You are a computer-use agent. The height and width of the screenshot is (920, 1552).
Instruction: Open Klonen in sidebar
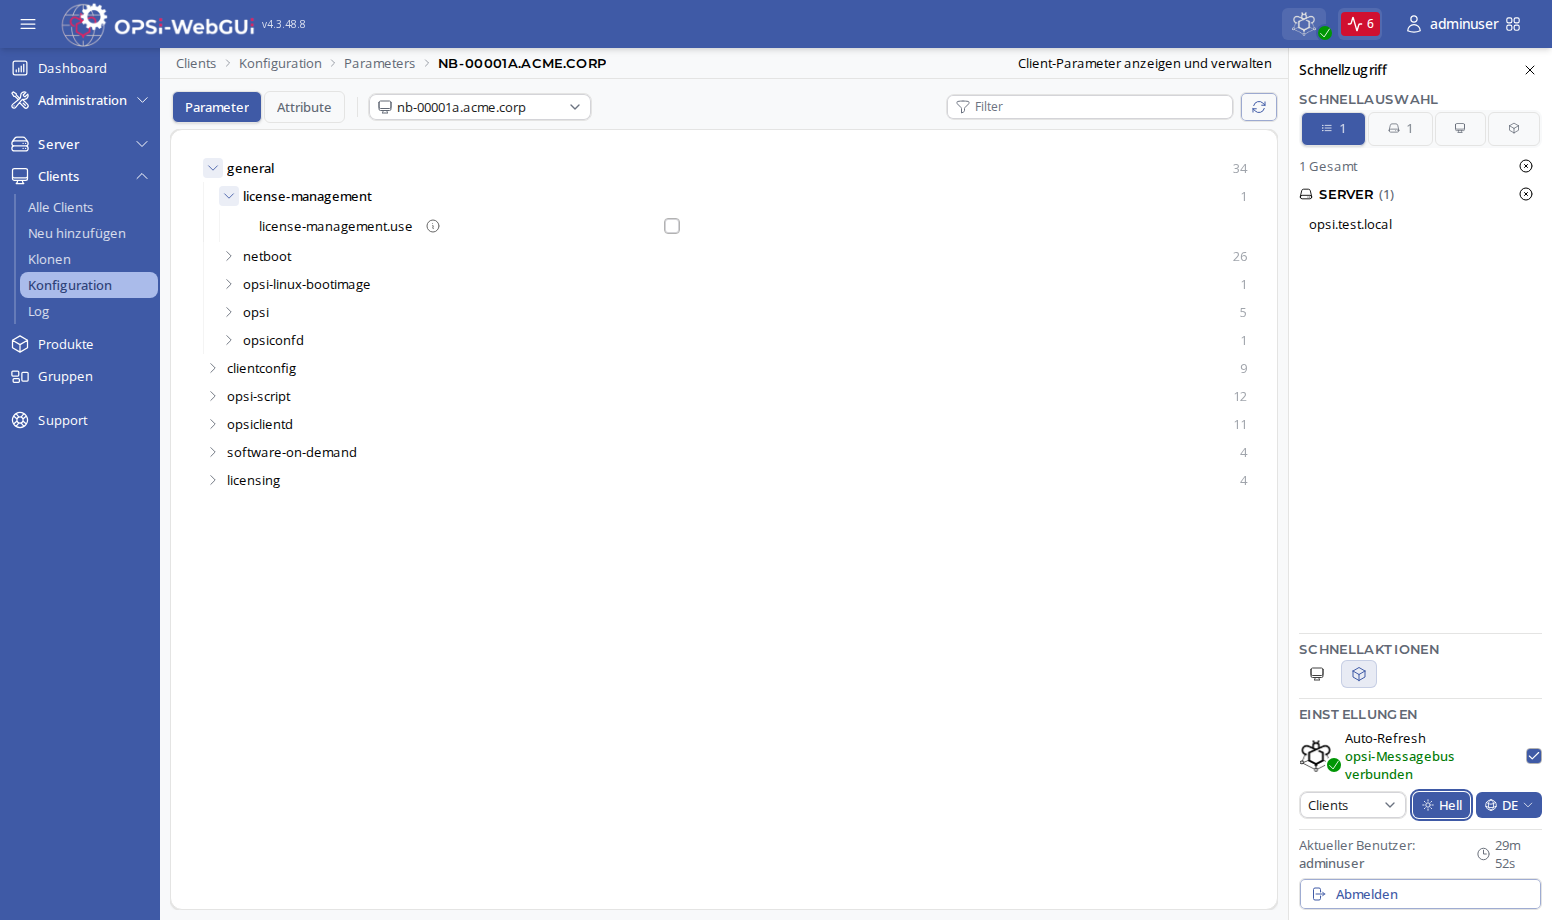coord(49,259)
